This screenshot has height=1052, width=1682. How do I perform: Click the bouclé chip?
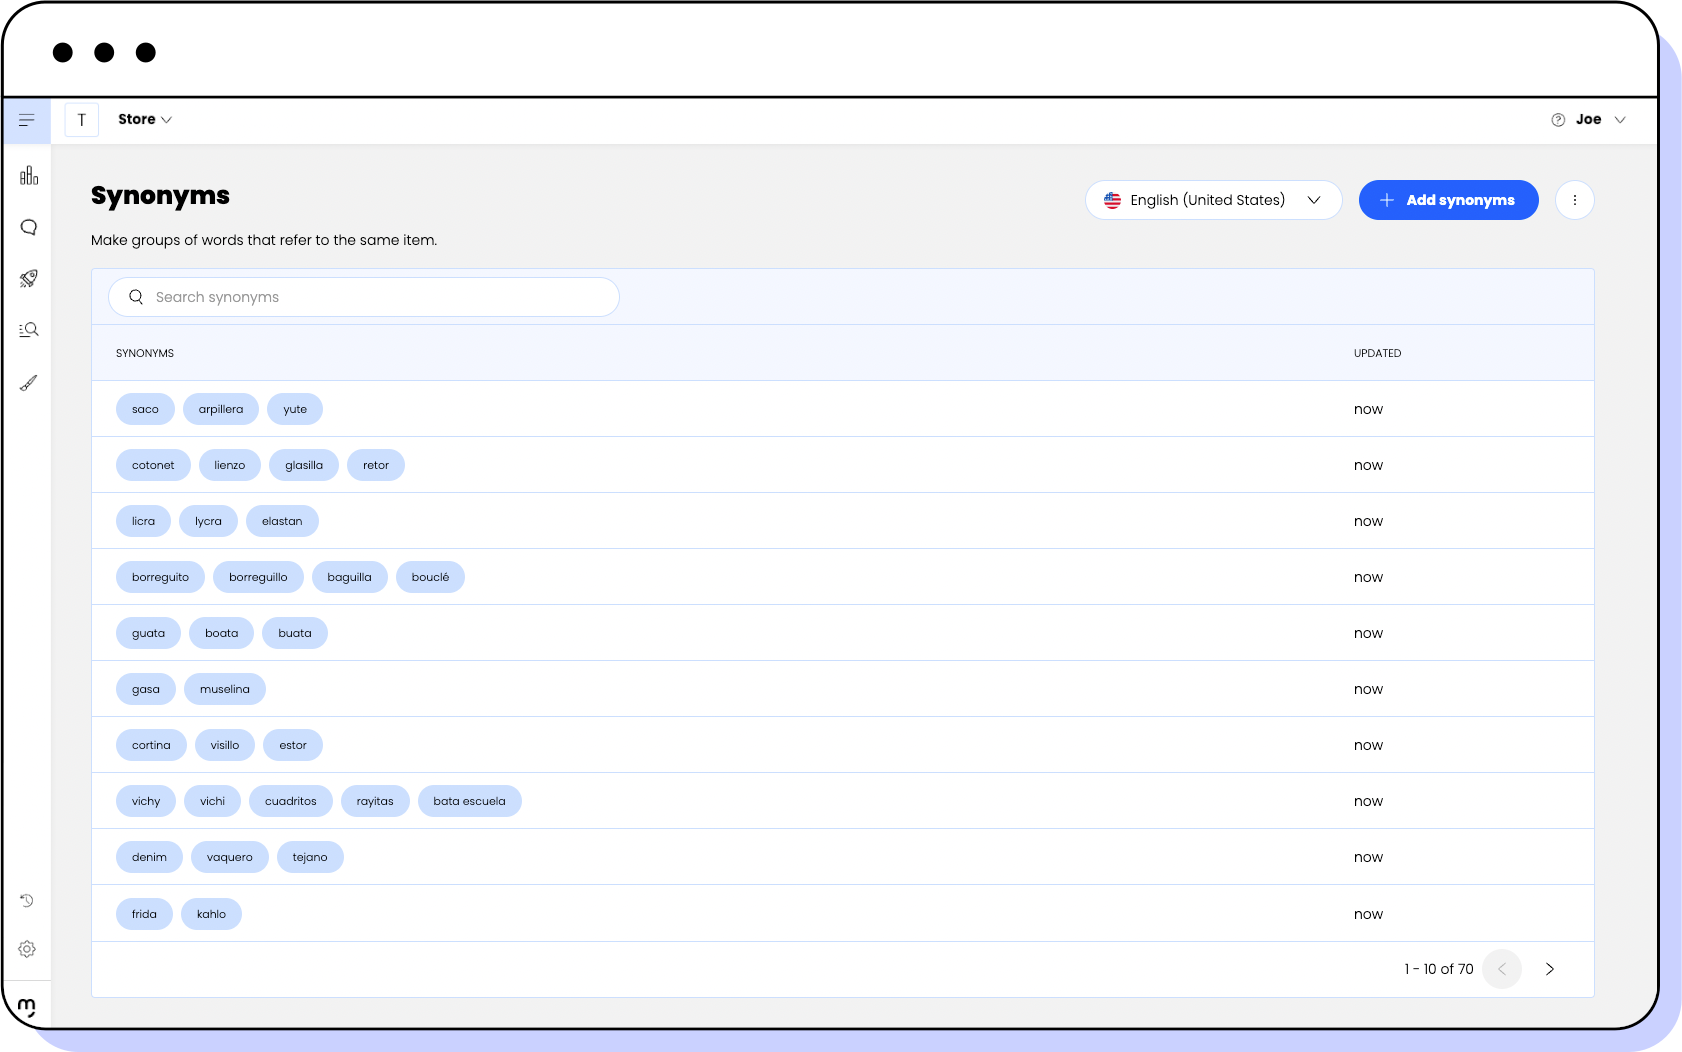[430, 577]
